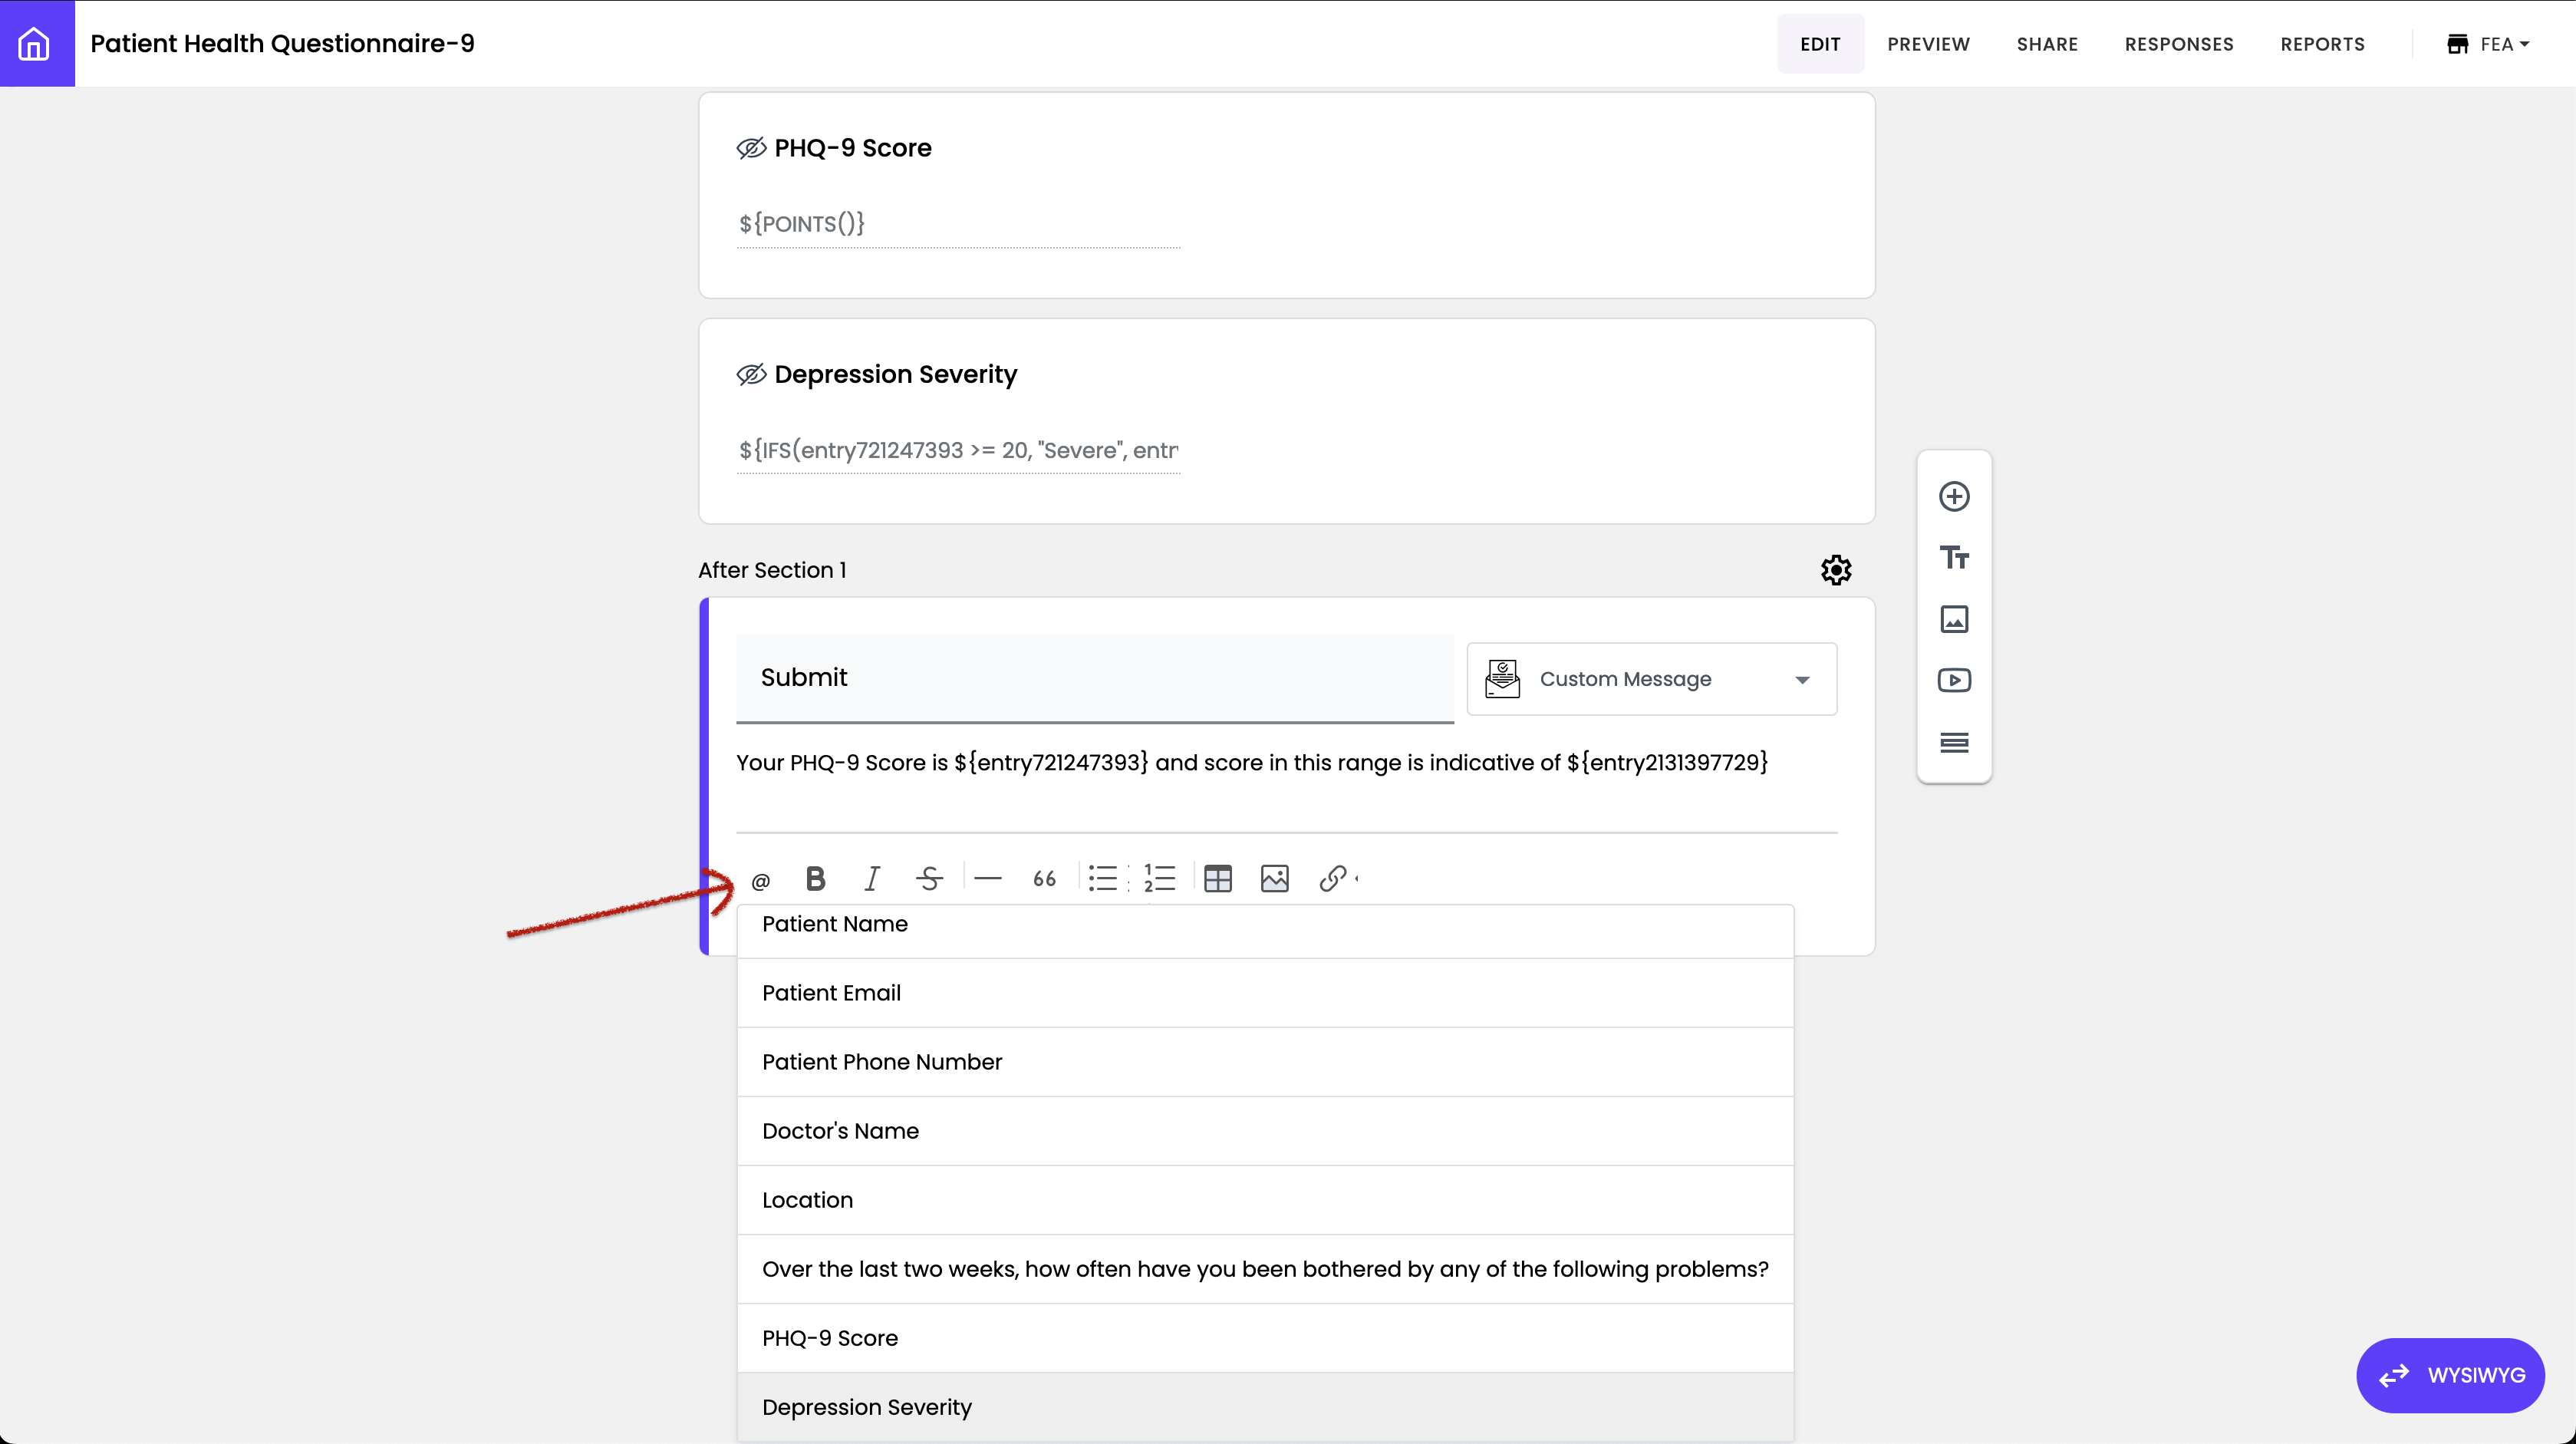Open the FEA account dropdown
This screenshot has height=1444, width=2576.
(x=2489, y=44)
